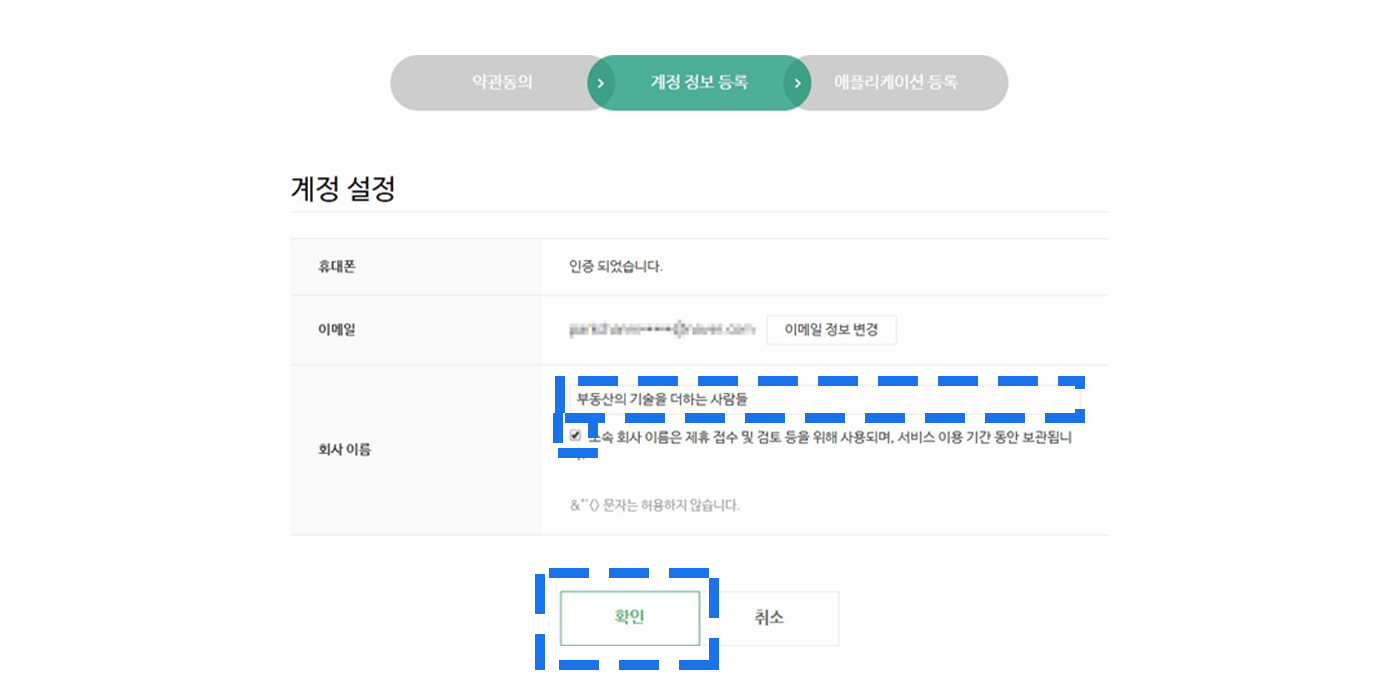1400x700 pixels.
Task: Cancel with the 취소 button
Action: [769, 618]
